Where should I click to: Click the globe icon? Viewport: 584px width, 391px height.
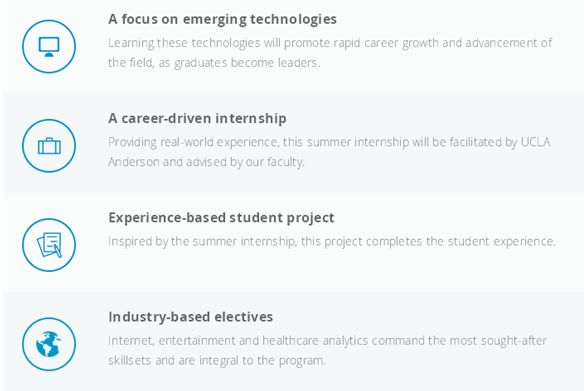click(x=49, y=344)
